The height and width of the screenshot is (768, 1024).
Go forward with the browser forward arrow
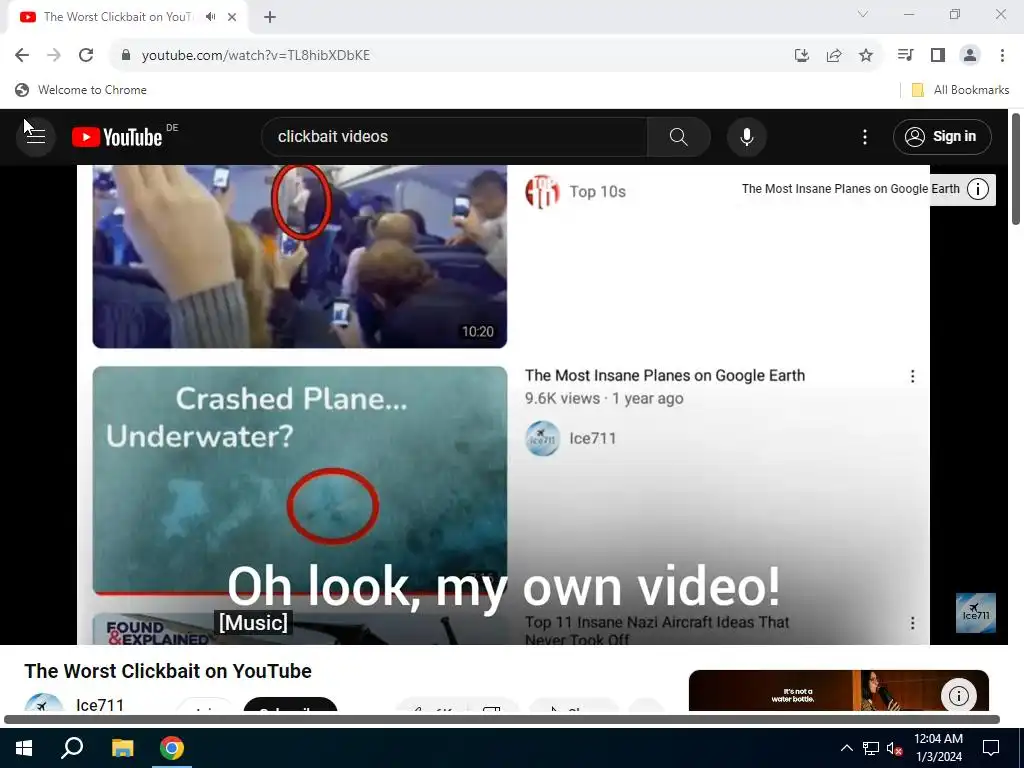[x=54, y=55]
